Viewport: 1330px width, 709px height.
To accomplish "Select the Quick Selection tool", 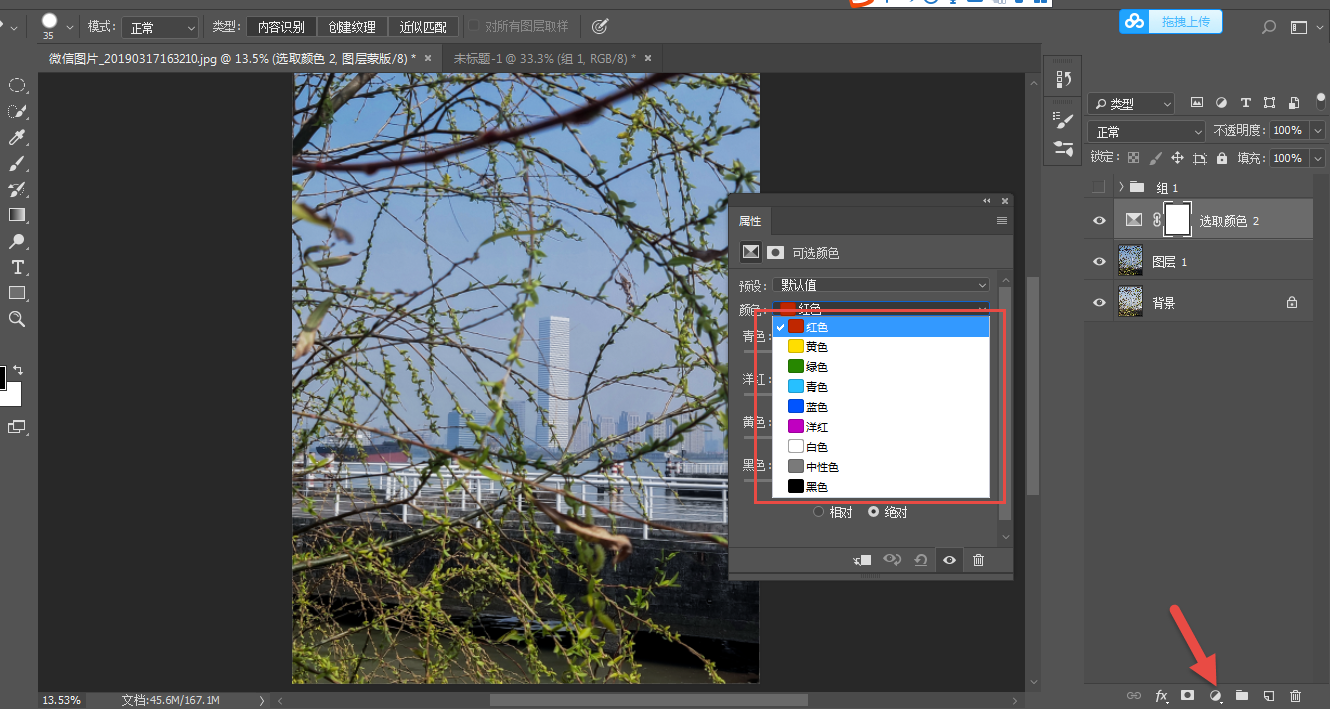I will [x=17, y=112].
